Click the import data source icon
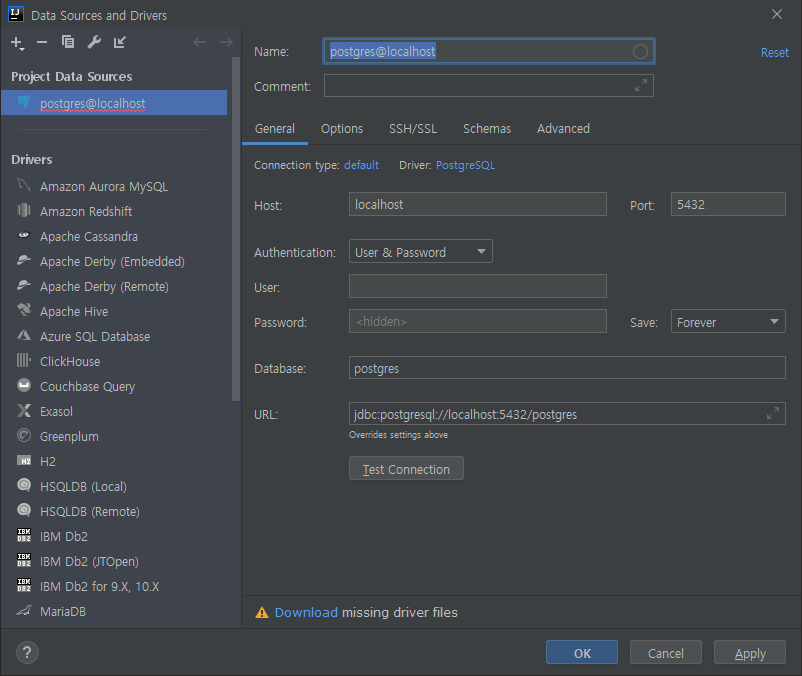Image resolution: width=802 pixels, height=676 pixels. coord(120,43)
